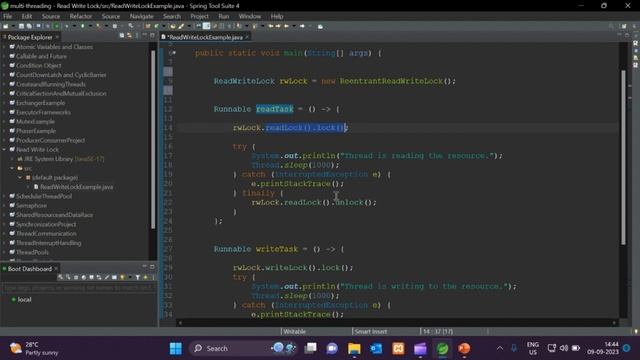
Task: Collapse the (default package) node
Action: point(20,178)
